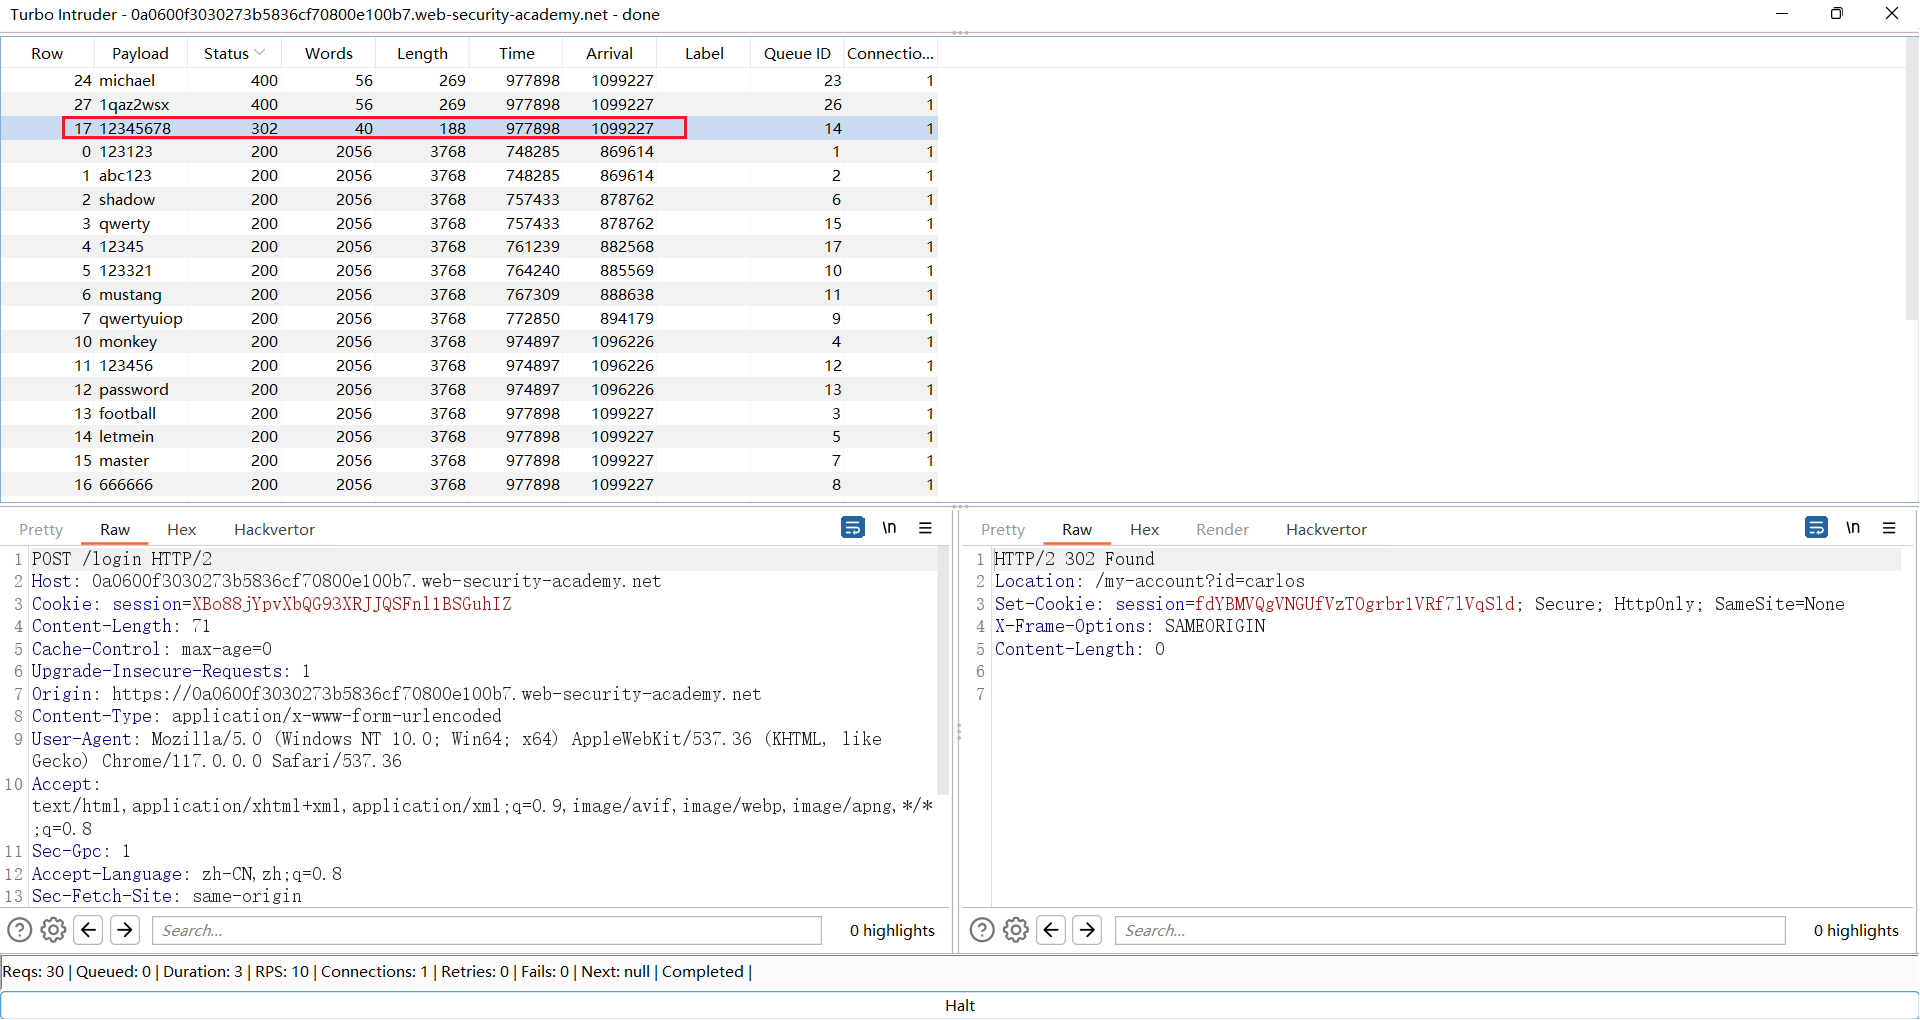Screen dimensions: 1920x1020
Task: Select Pretty tab in request viewer
Action: (41, 530)
